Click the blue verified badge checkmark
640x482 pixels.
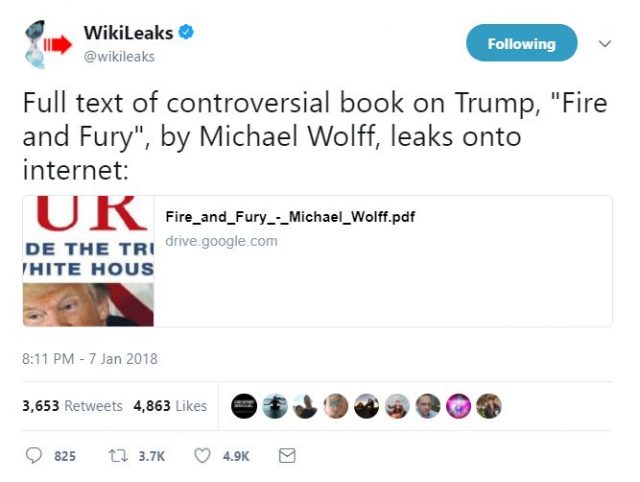(187, 32)
